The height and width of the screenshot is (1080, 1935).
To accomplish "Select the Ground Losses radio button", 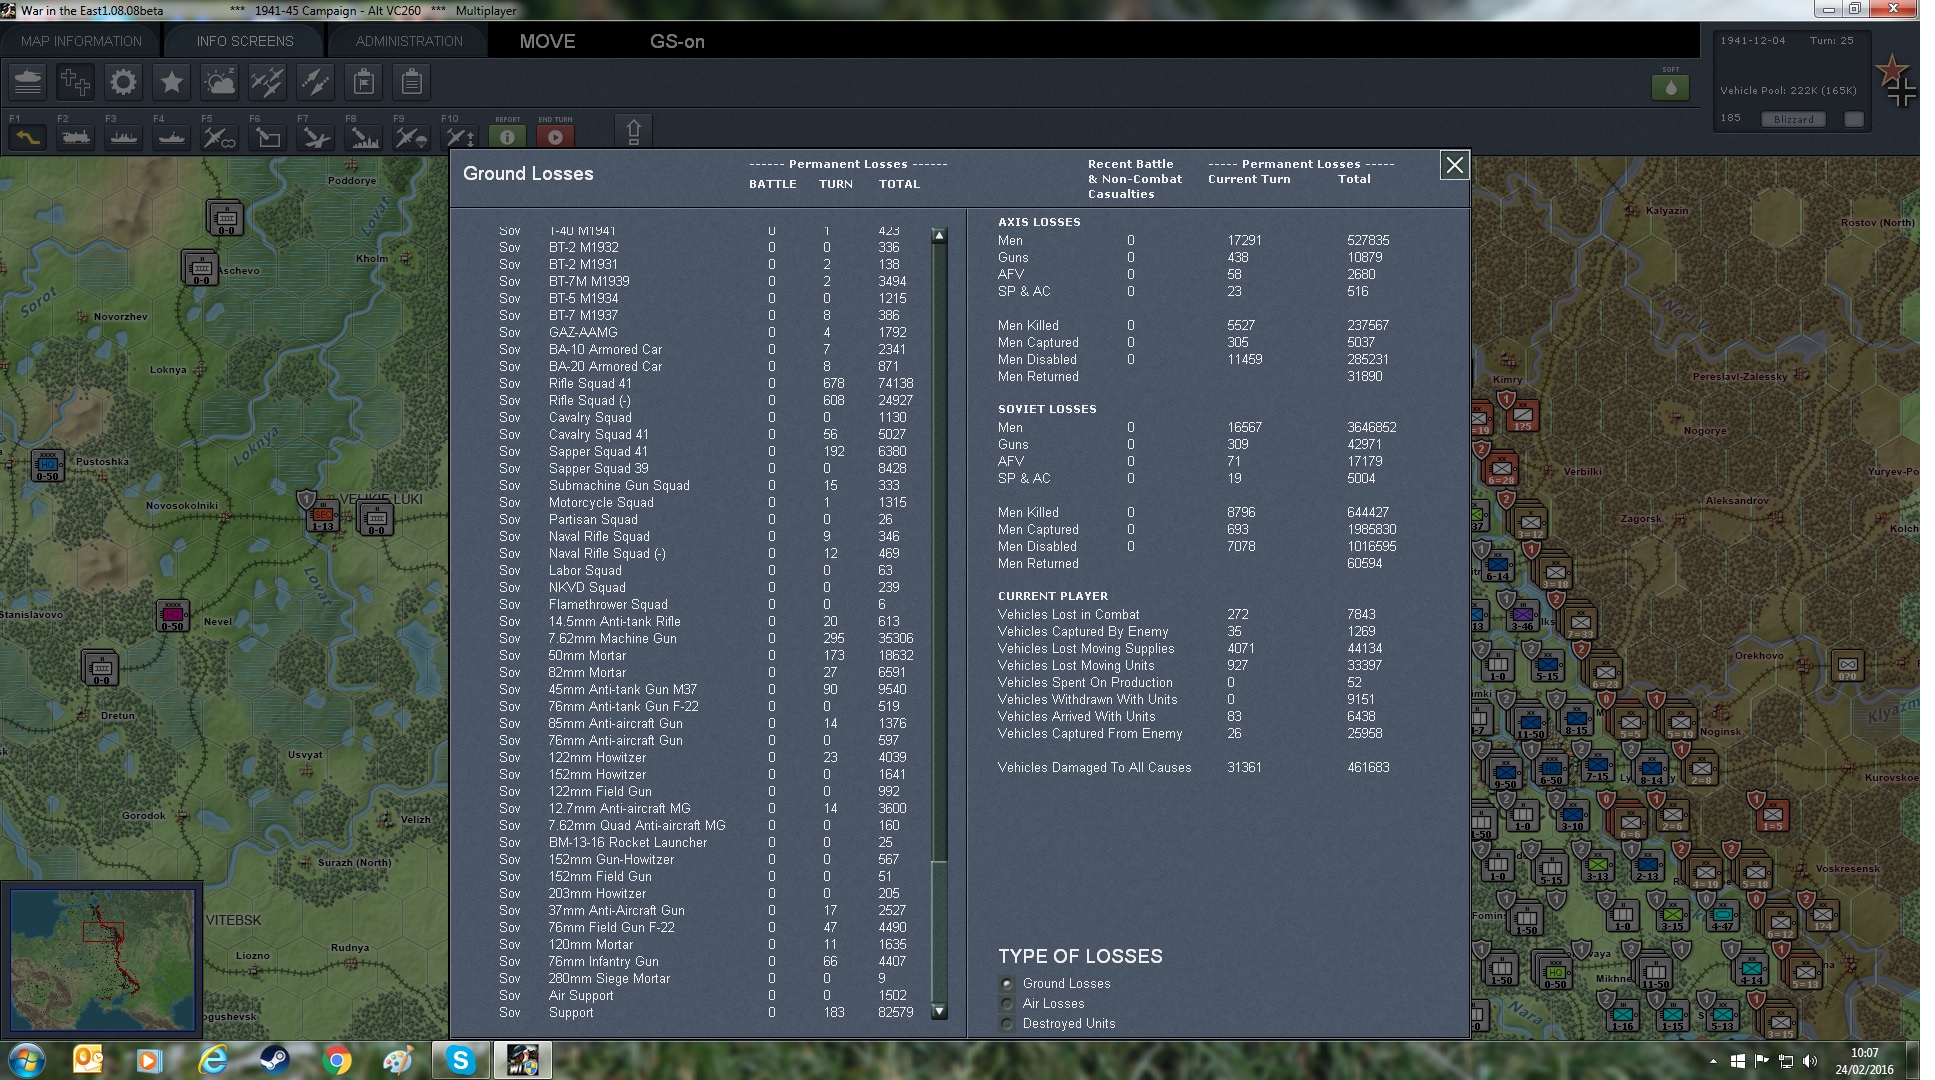I will 1007,983.
